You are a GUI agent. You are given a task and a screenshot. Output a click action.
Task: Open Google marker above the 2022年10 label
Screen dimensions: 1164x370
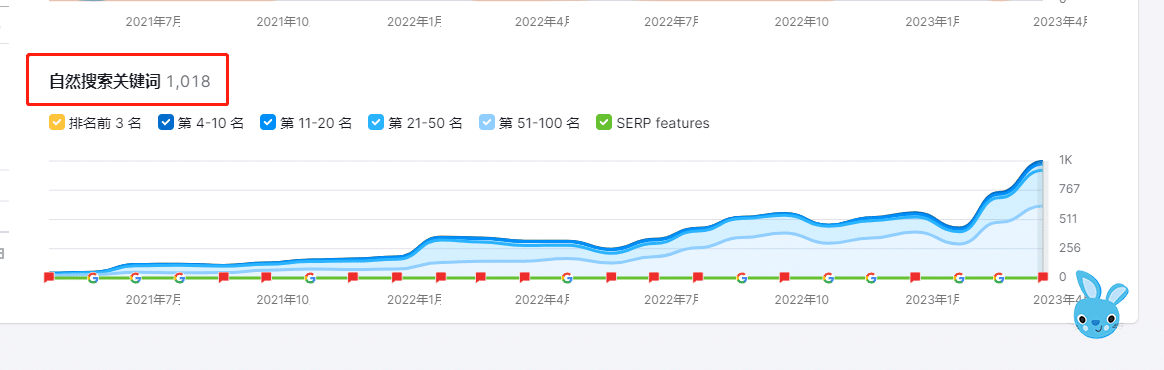[828, 277]
